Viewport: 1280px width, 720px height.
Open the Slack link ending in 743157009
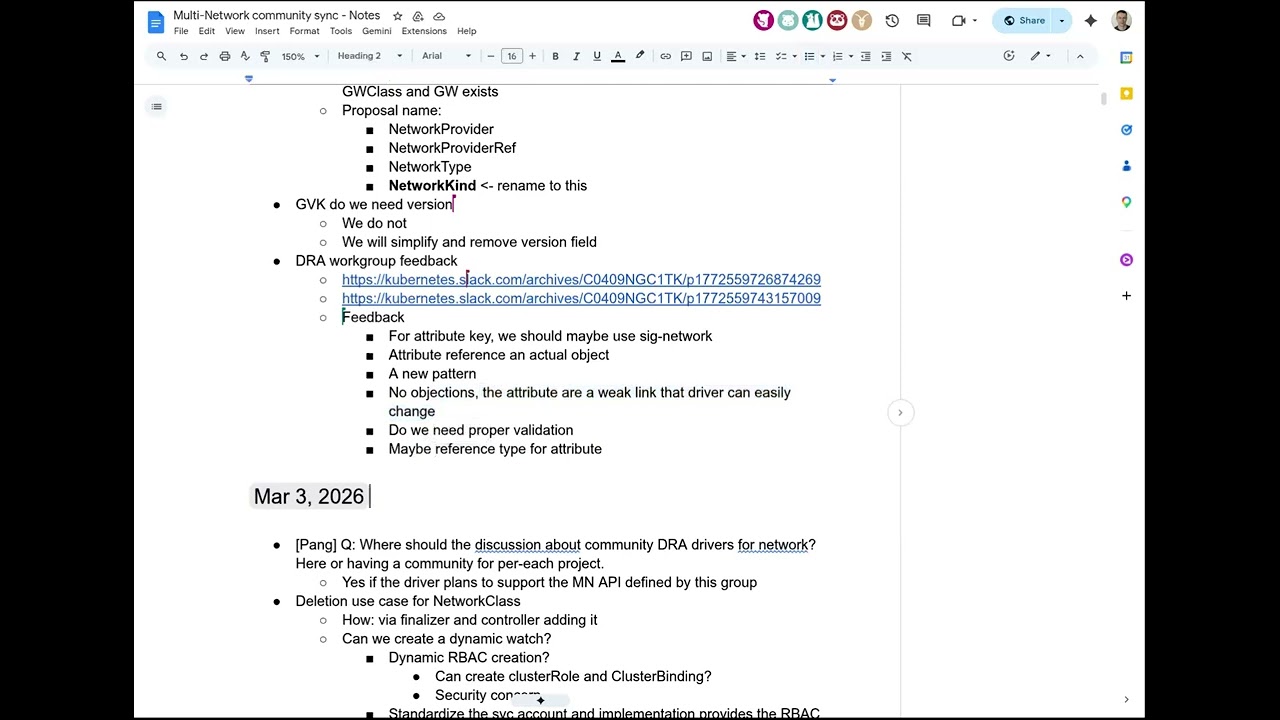581,298
